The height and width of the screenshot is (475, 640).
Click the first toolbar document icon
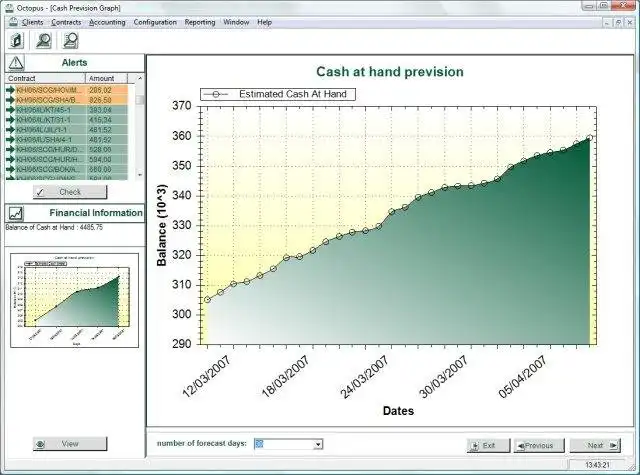16,40
